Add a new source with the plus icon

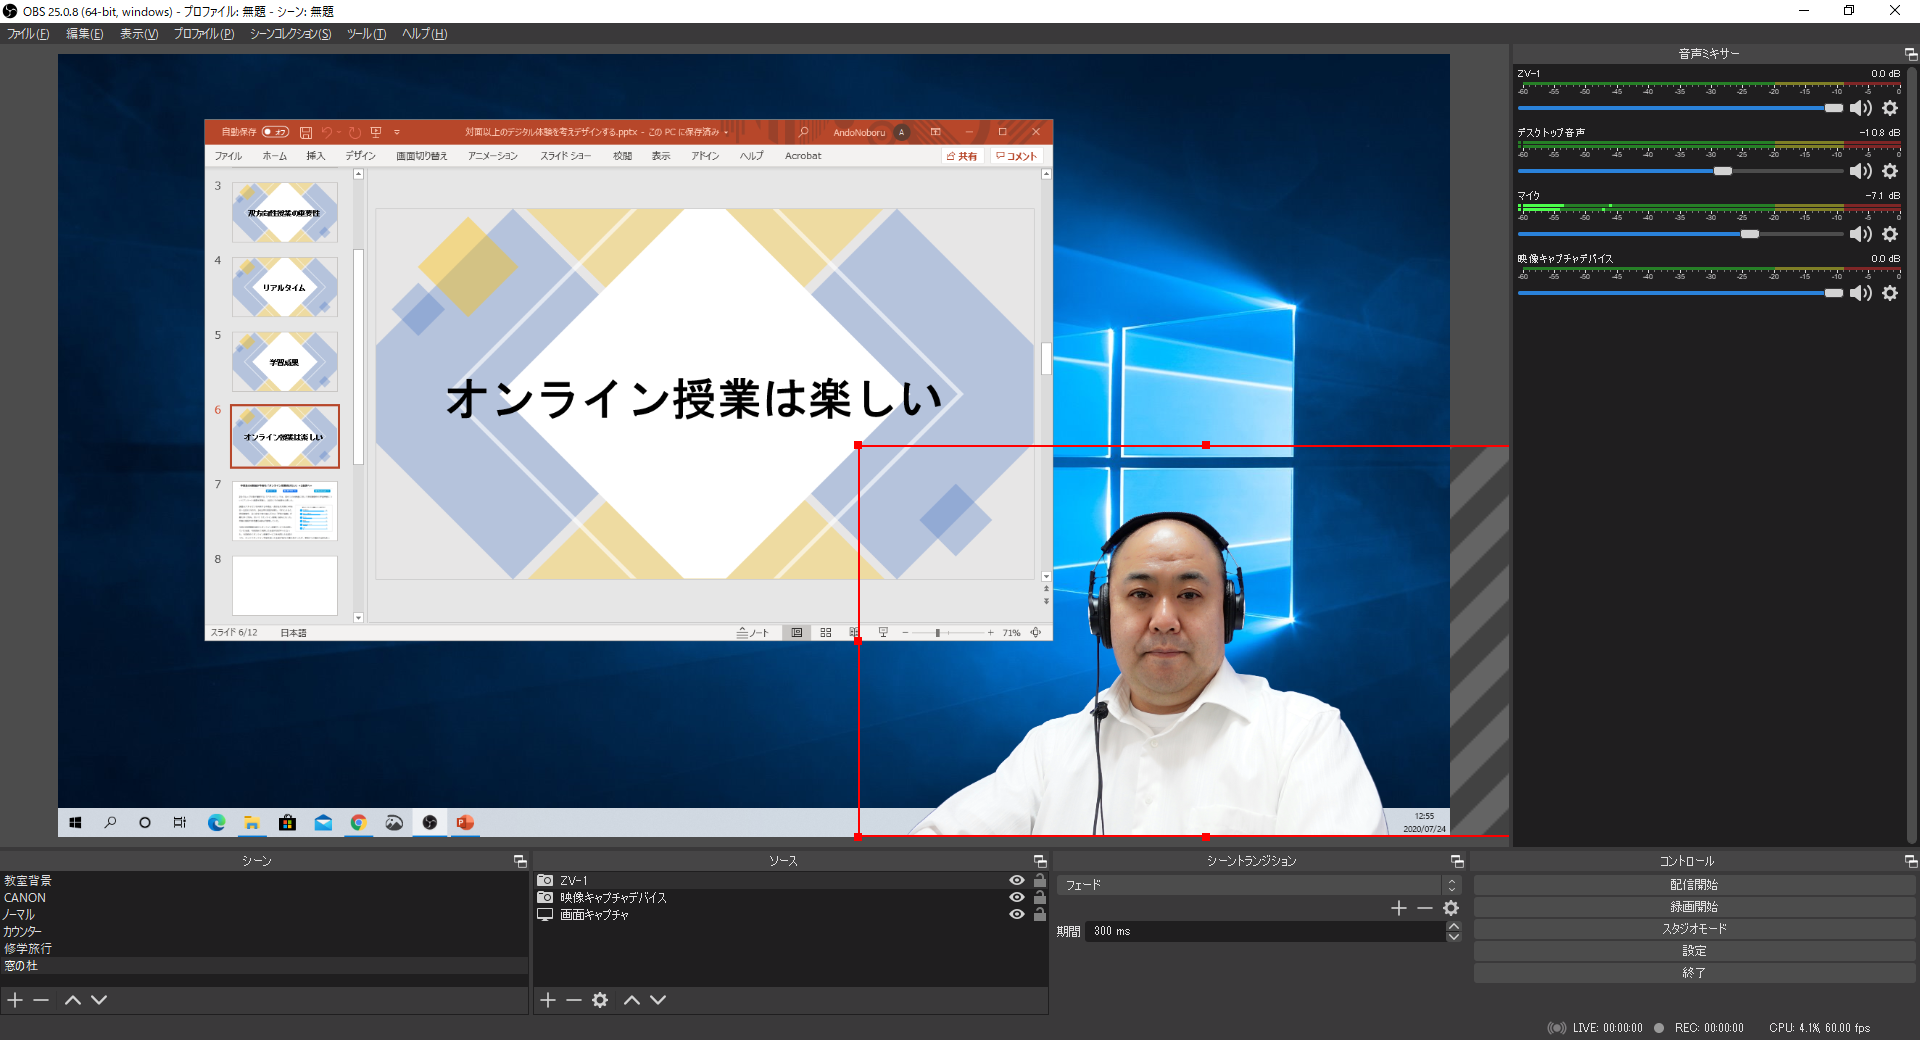pos(548,1000)
